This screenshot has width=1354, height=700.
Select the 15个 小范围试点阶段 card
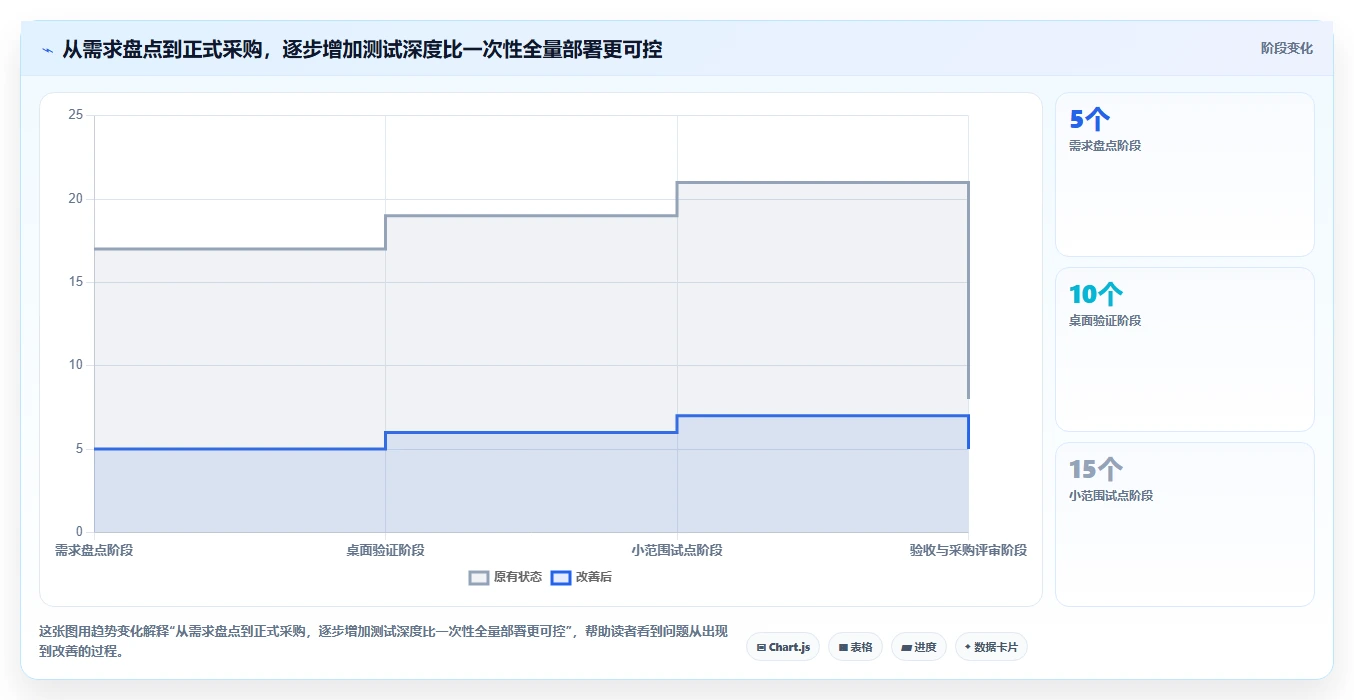coord(1185,525)
